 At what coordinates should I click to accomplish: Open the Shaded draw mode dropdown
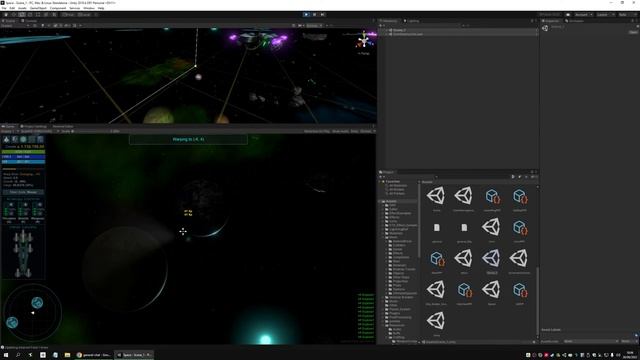pyautogui.click(x=14, y=25)
